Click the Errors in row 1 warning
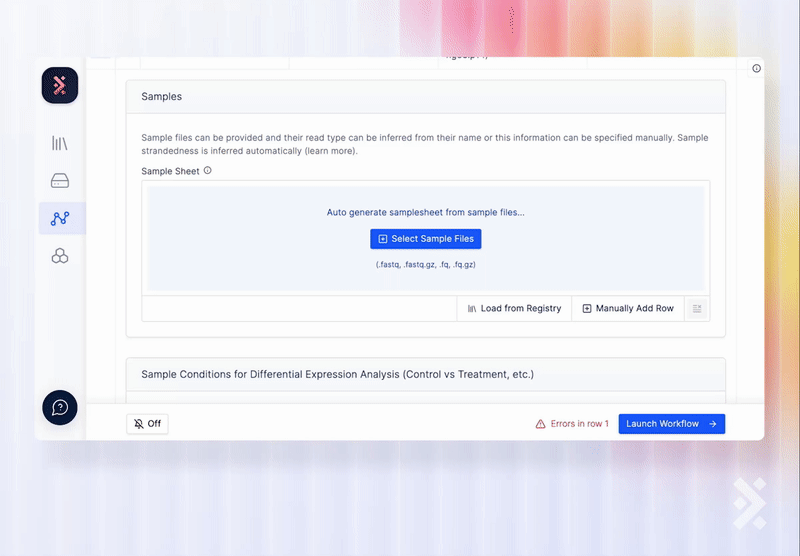Image resolution: width=800 pixels, height=556 pixels. tap(572, 424)
